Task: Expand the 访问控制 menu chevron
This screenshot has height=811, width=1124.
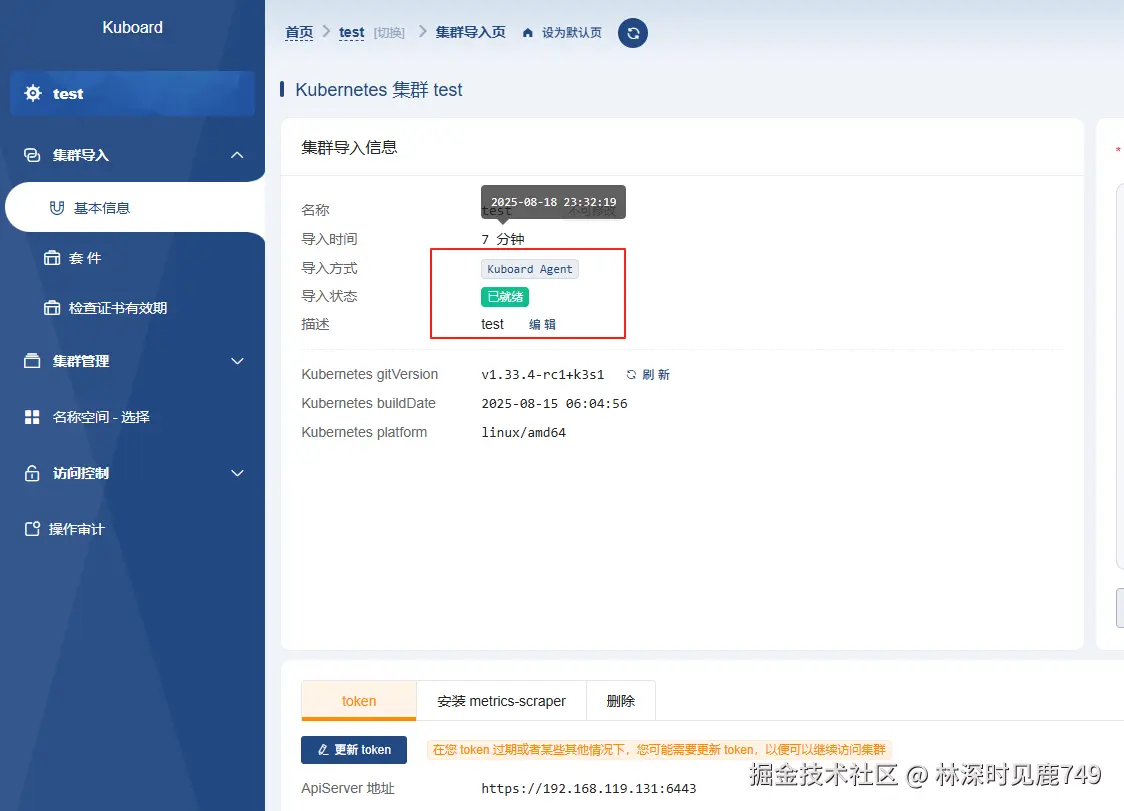Action: click(237, 473)
